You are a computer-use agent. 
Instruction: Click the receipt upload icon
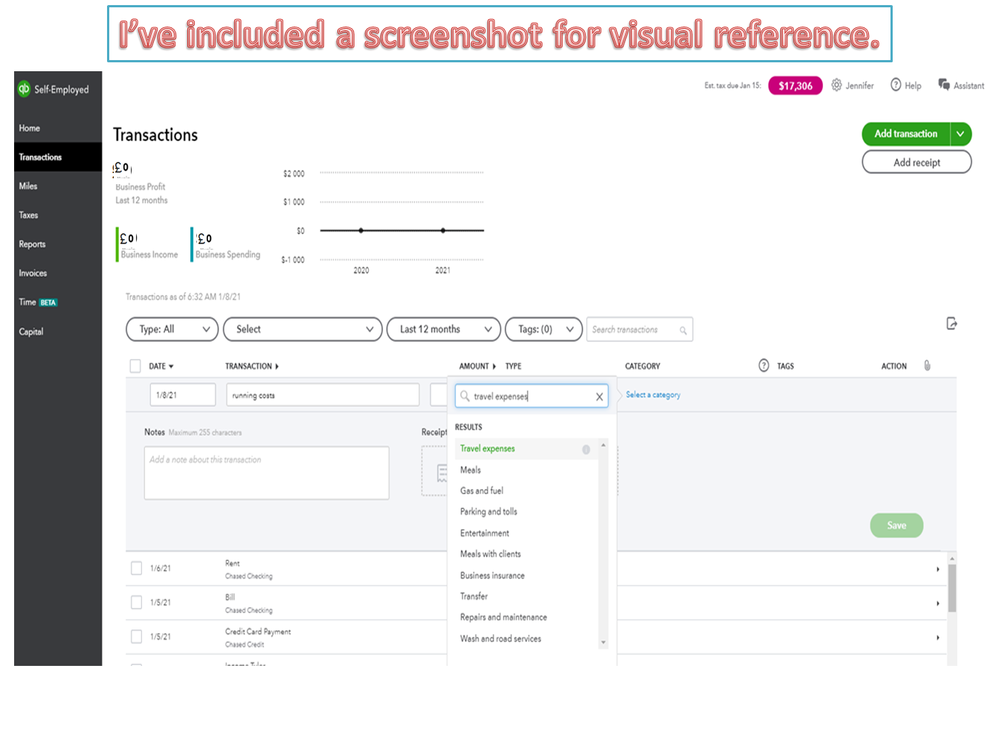coord(442,473)
